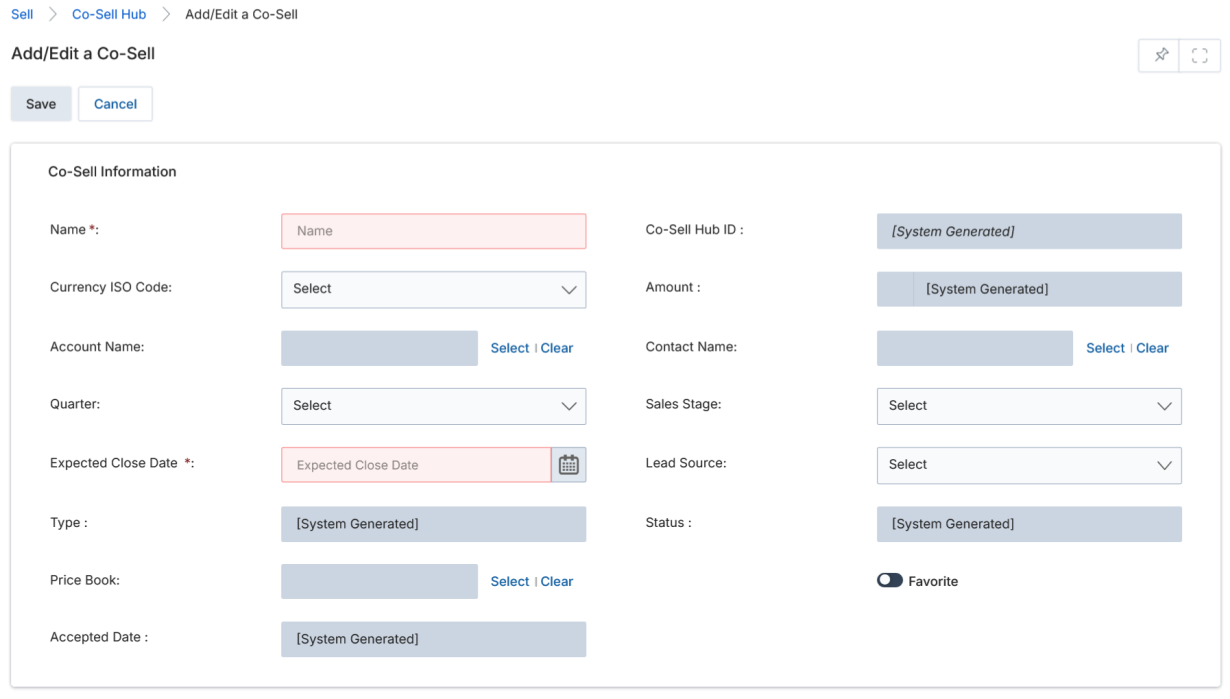Open the Sales Stage dropdown
Screen dimensions: 1230x699
point(1029,406)
